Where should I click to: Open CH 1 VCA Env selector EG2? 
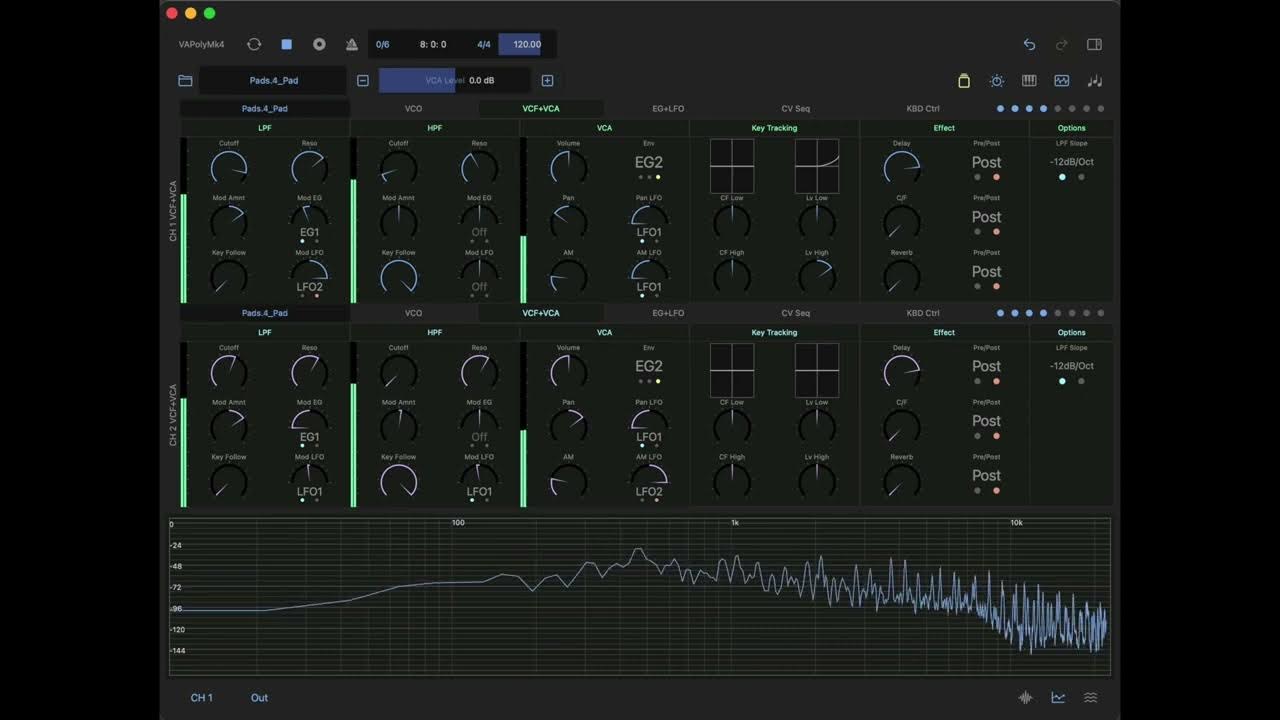(649, 162)
